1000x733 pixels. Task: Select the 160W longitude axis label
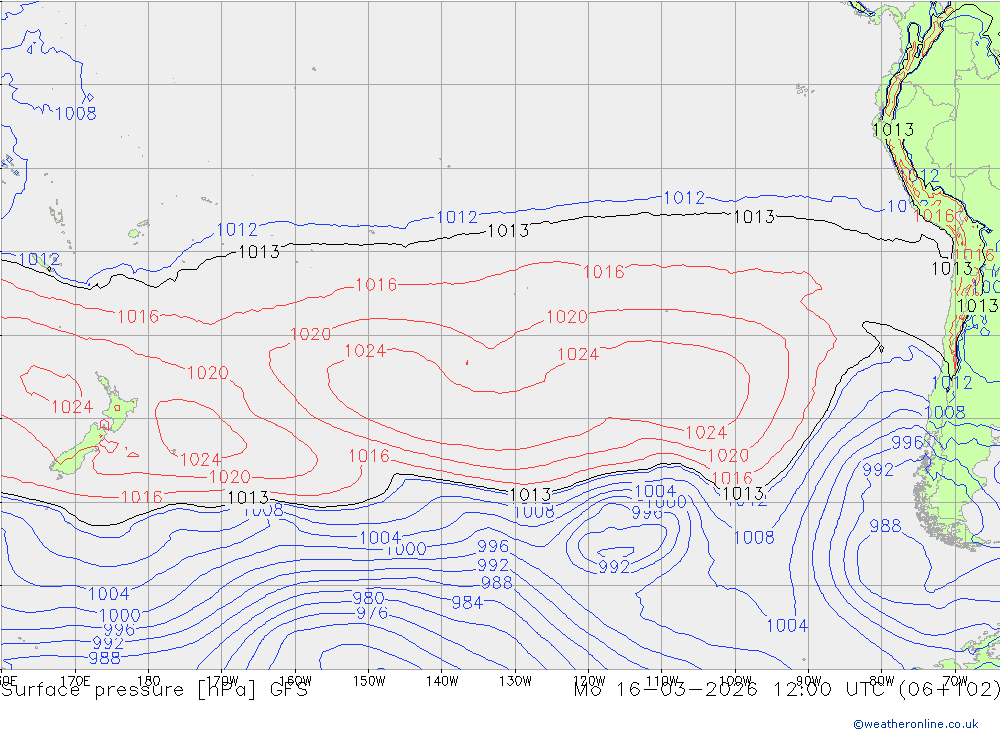tap(295, 681)
